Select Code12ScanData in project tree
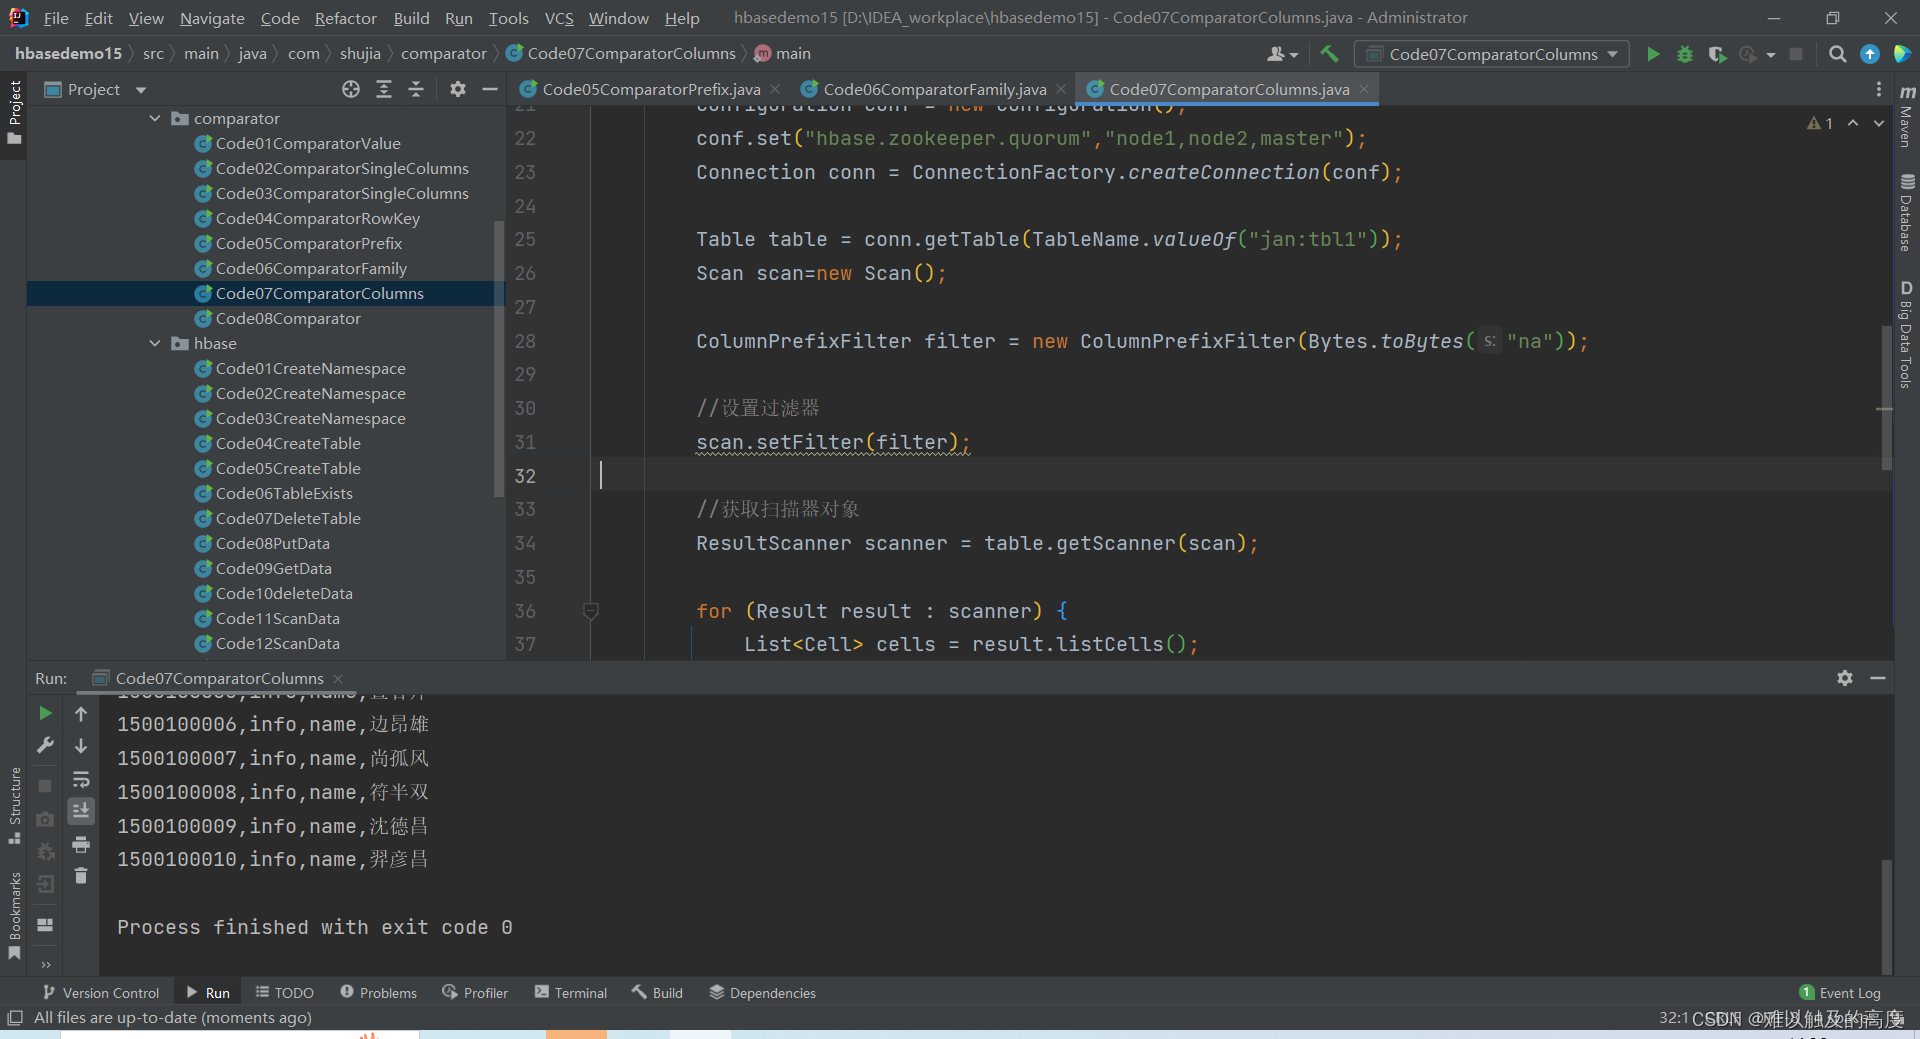Image resolution: width=1920 pixels, height=1039 pixels. pyautogui.click(x=277, y=643)
